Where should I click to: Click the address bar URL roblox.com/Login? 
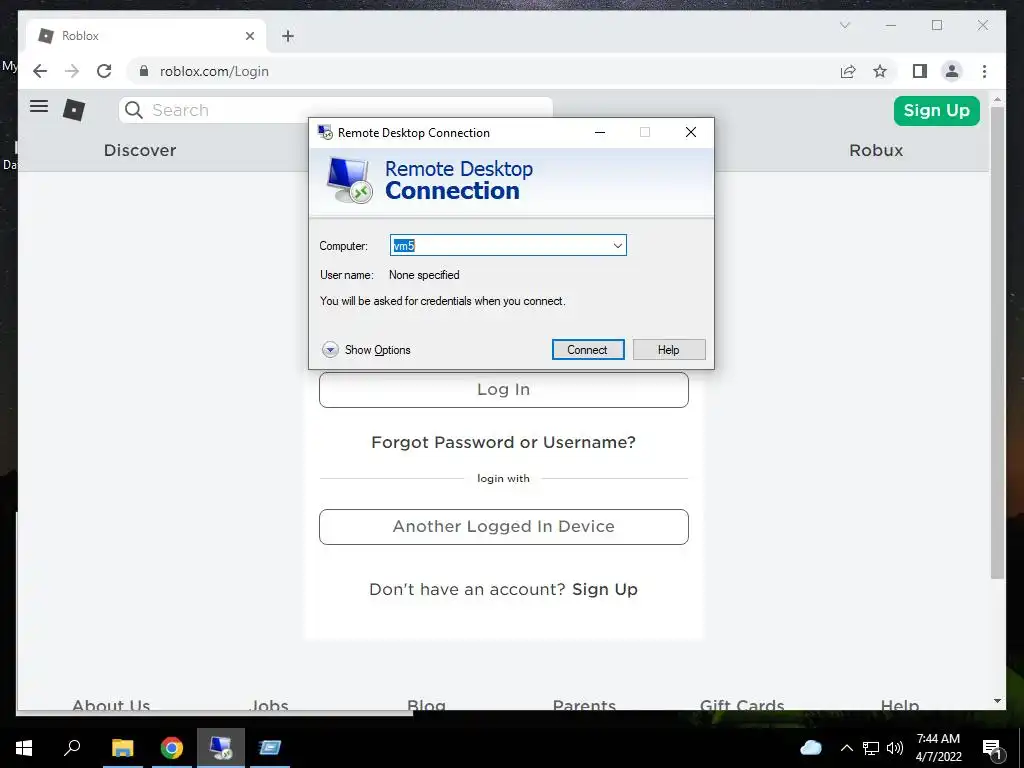214,71
